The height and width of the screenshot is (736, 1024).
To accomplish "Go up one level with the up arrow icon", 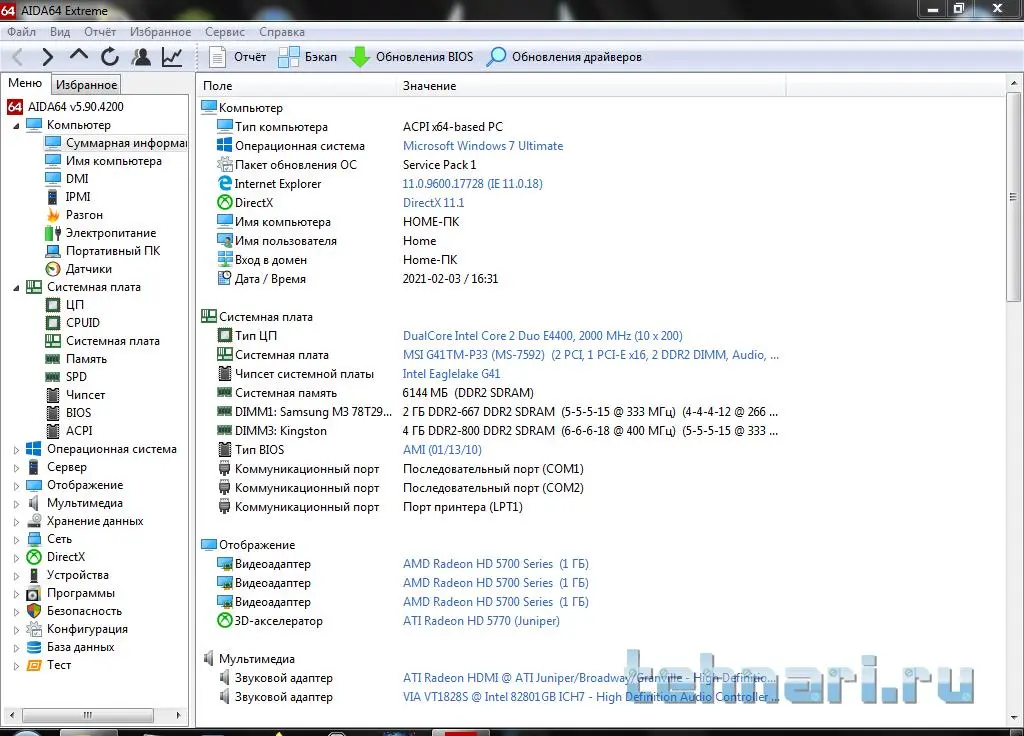I will 78,56.
